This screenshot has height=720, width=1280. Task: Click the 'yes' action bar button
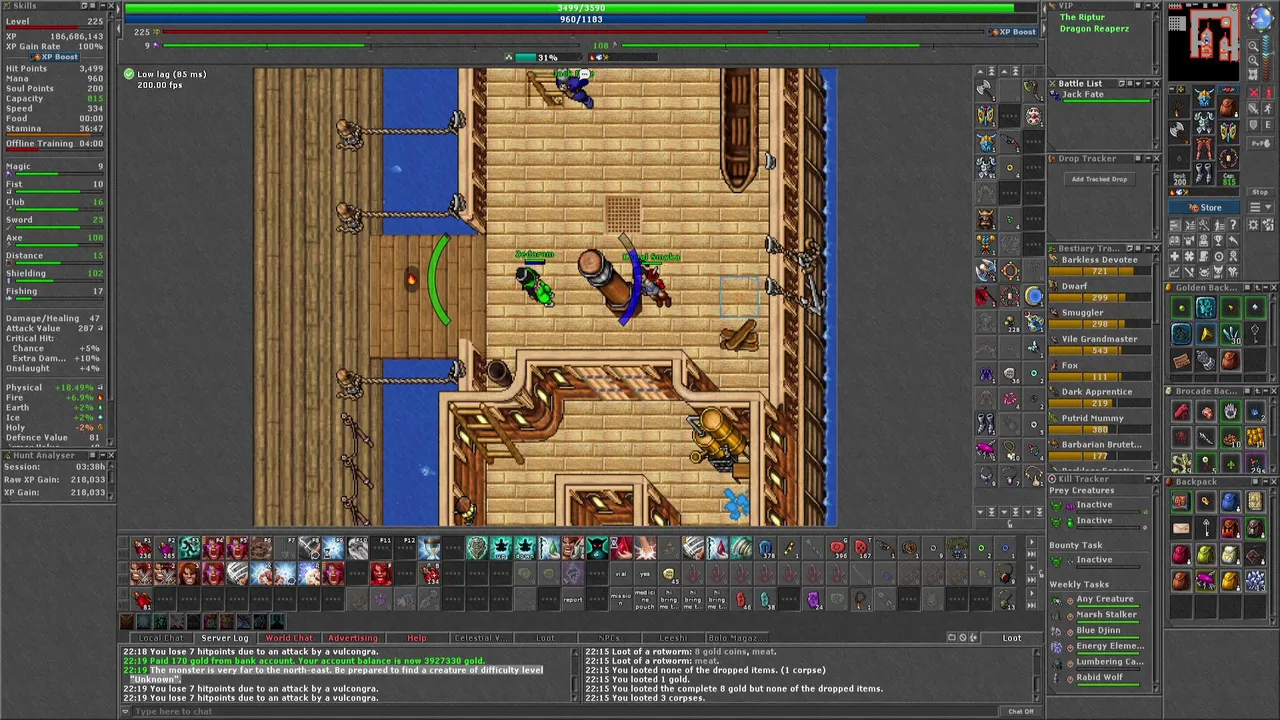(644, 574)
